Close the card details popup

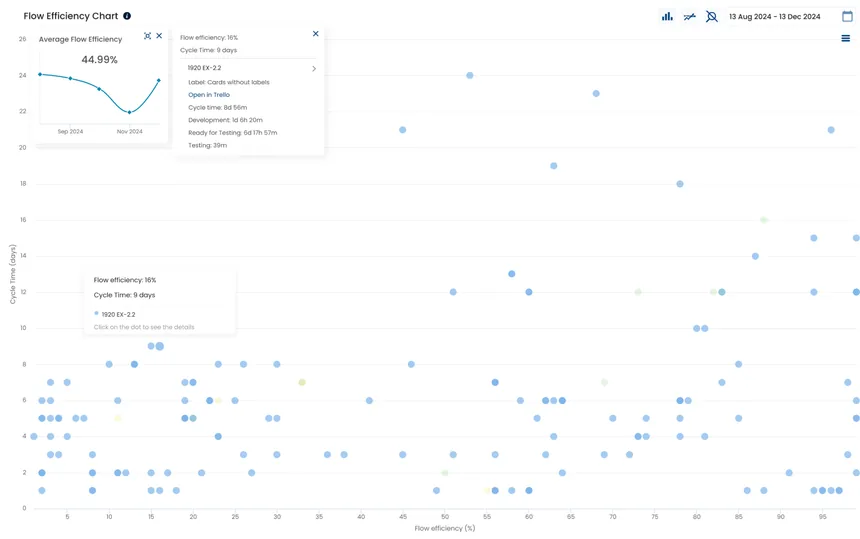(x=315, y=33)
